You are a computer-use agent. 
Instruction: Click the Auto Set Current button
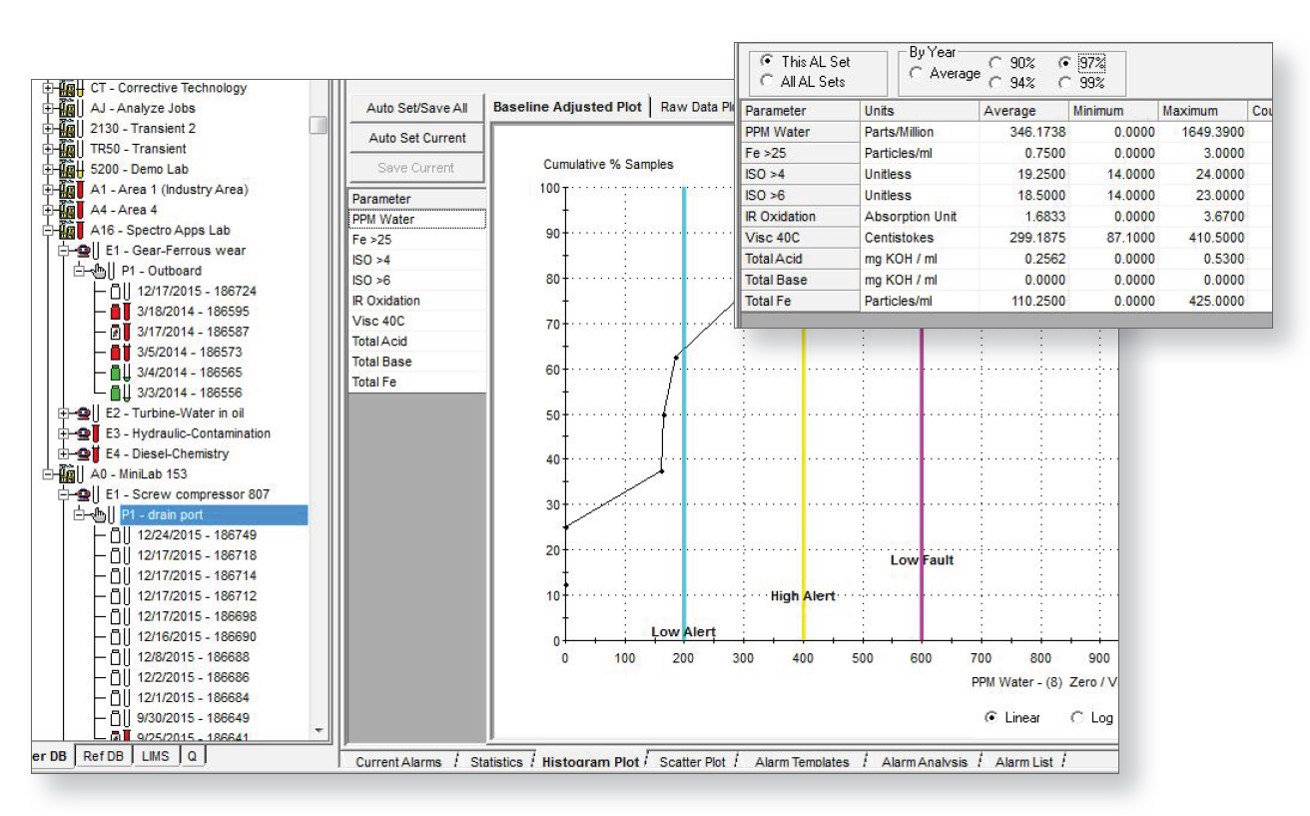click(416, 138)
